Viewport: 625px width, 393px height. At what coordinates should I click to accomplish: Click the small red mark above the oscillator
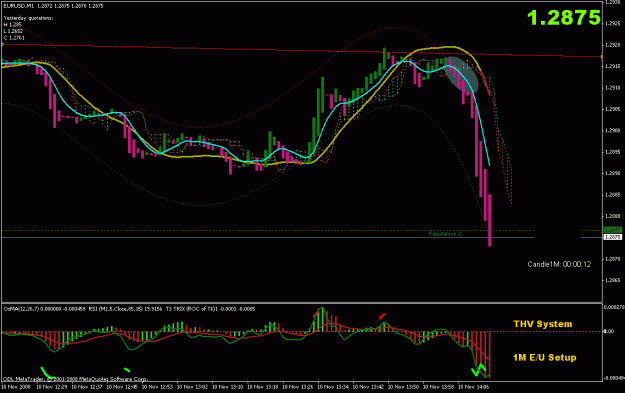[x=382, y=316]
